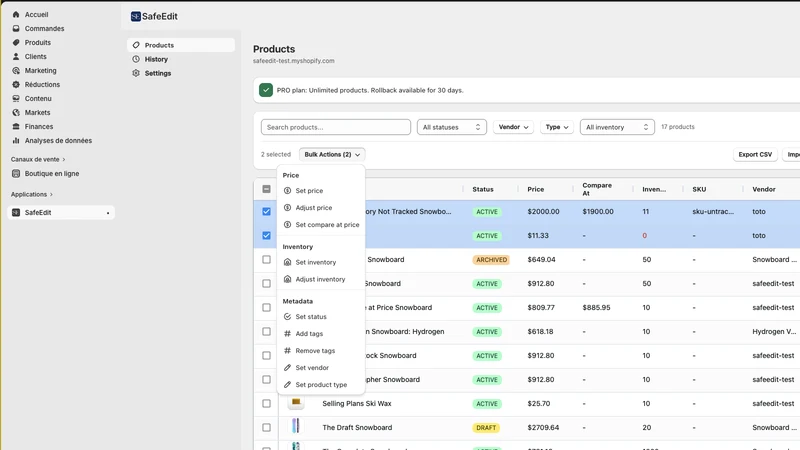
Task: Expand Applications section
Action: (32, 194)
